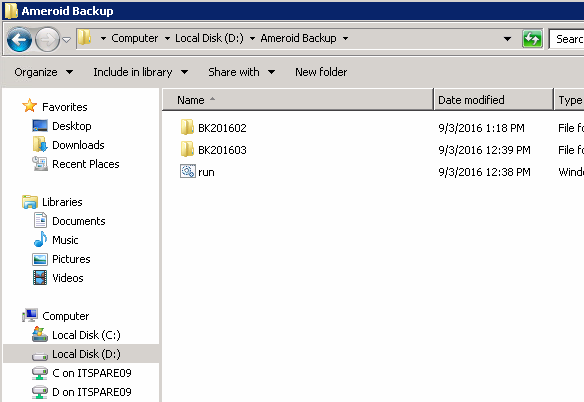
Task: Expand arrow after Computer in breadcrumb
Action: point(167,38)
